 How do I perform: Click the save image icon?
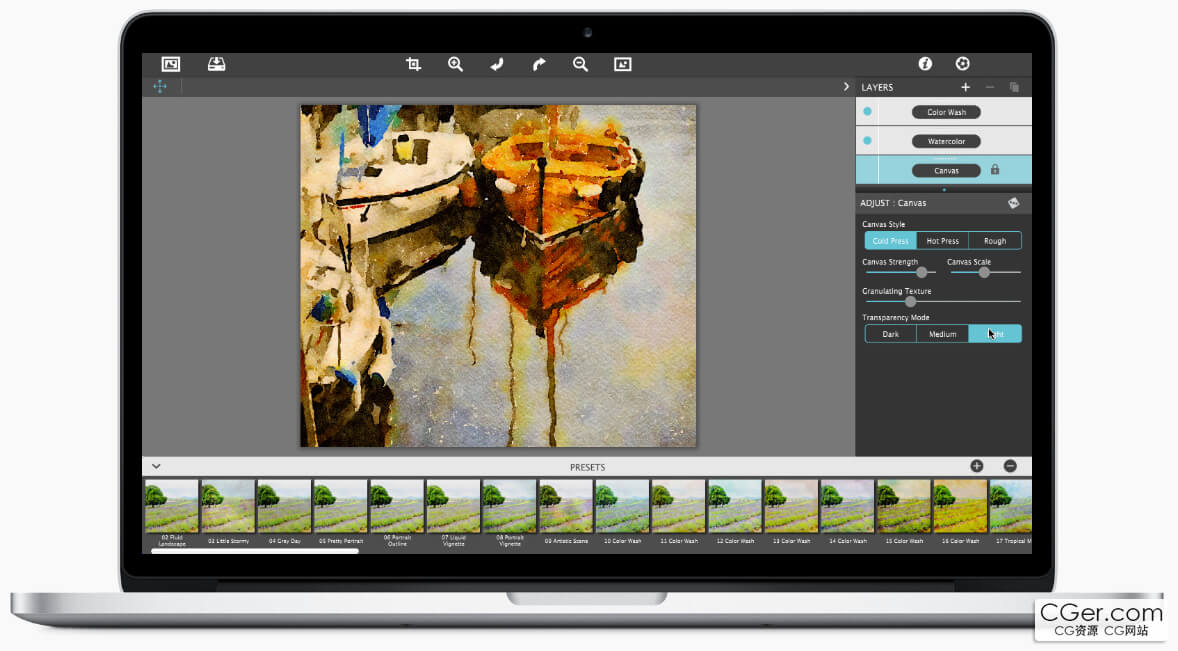point(217,64)
